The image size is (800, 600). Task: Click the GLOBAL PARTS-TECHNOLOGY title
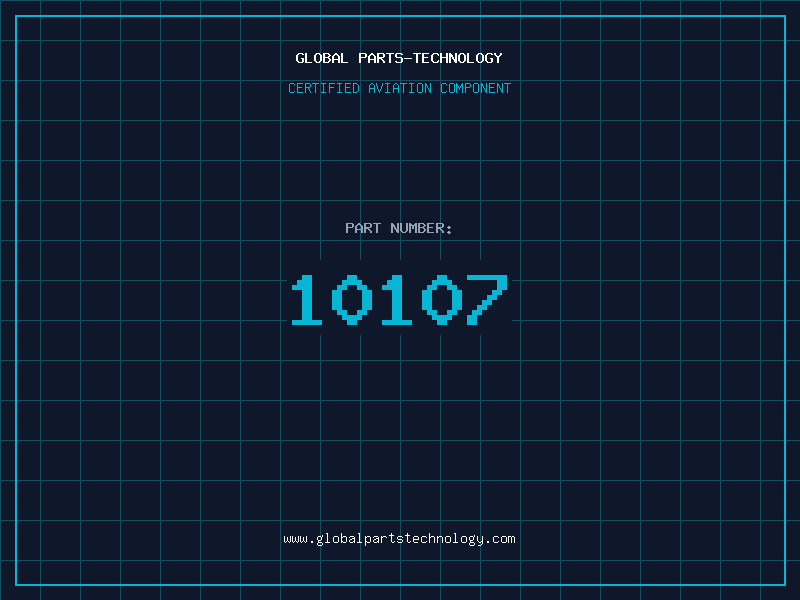[399, 58]
